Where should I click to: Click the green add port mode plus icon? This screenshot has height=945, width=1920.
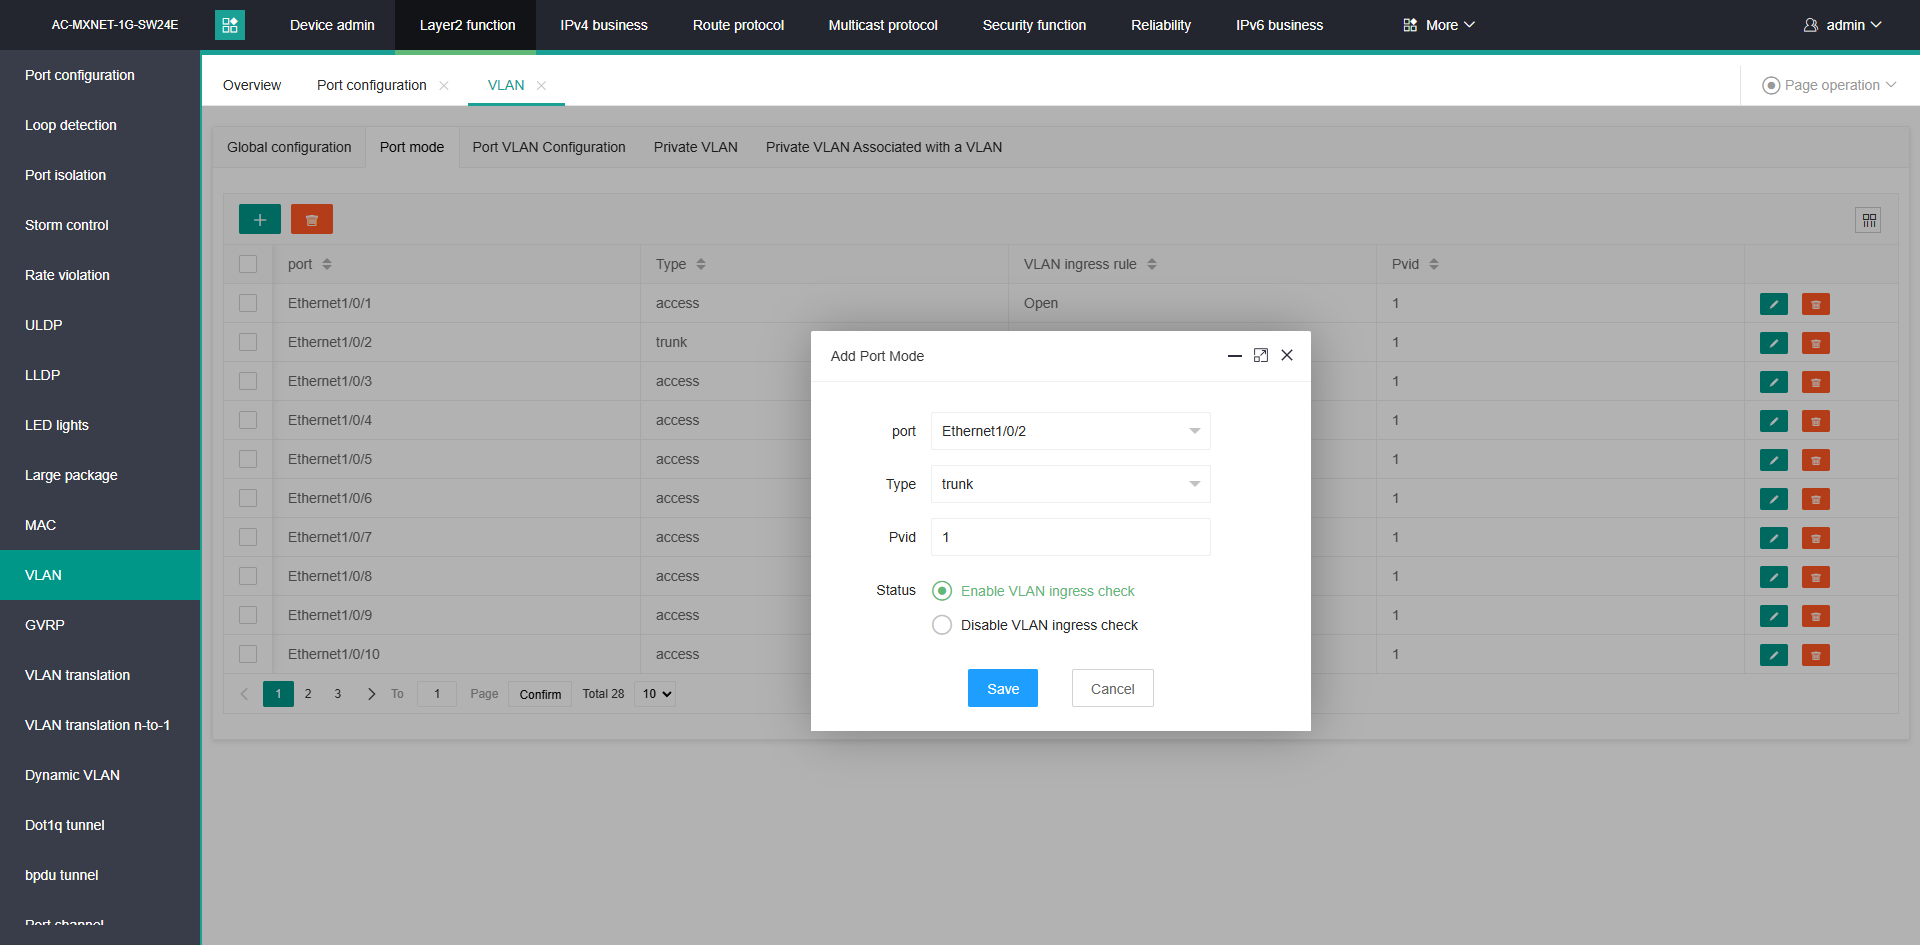click(259, 219)
